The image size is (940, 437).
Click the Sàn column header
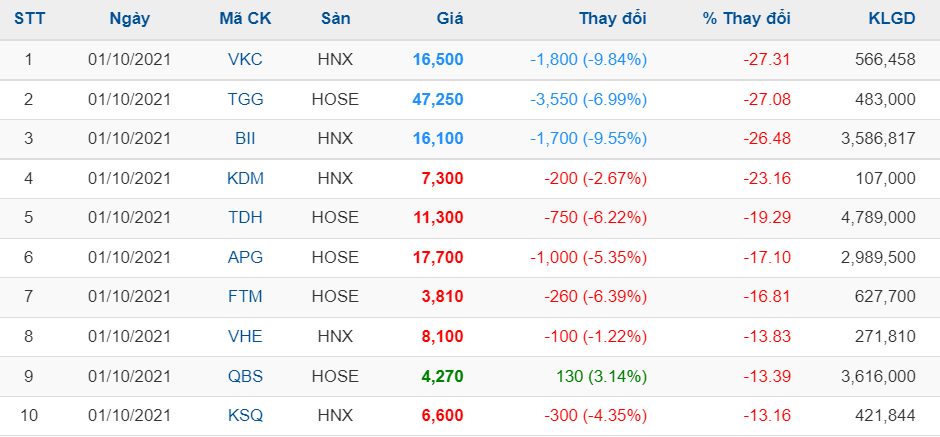[x=335, y=19]
